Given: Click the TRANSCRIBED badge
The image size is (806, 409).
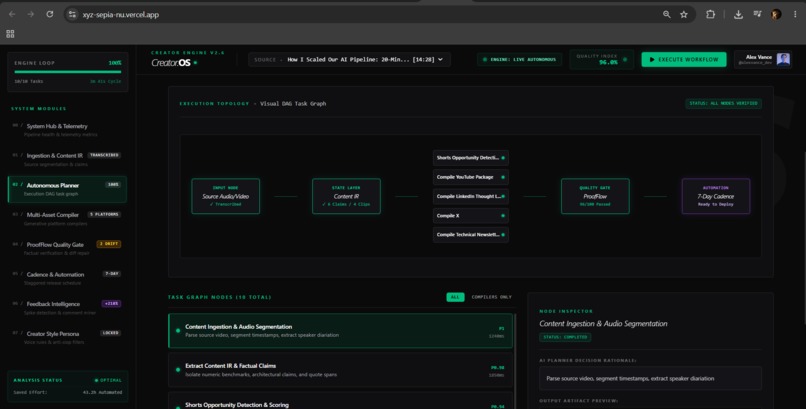Looking at the screenshot, I should (x=104, y=155).
